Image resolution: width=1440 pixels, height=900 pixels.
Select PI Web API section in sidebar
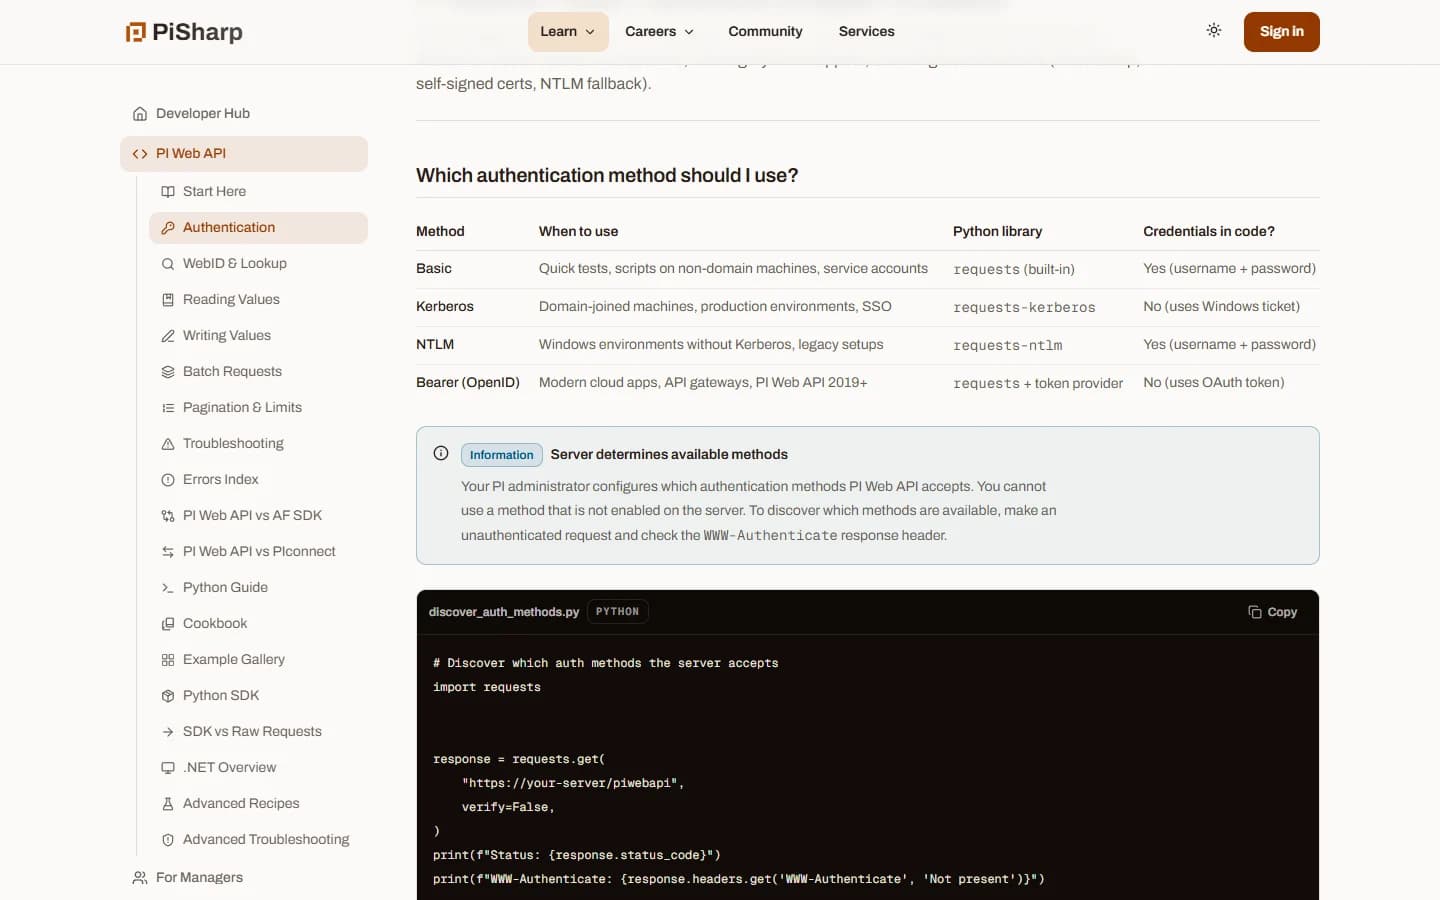pos(244,154)
